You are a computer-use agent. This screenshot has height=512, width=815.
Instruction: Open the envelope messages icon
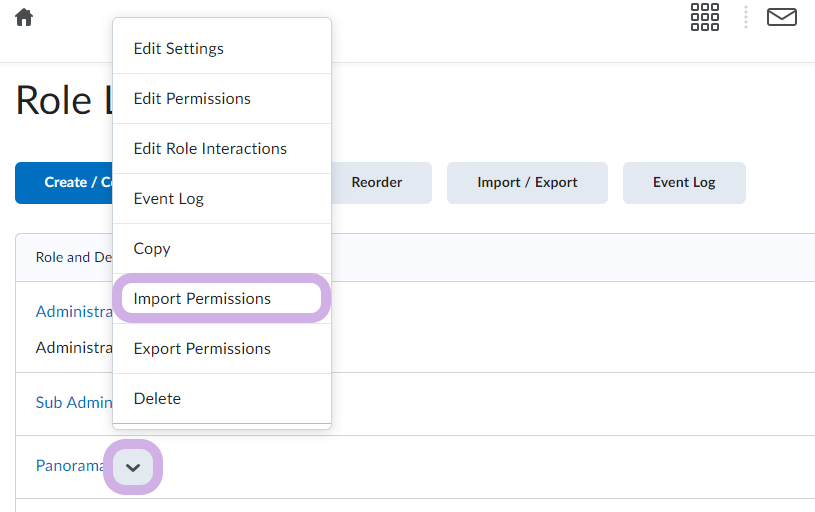pos(781,17)
